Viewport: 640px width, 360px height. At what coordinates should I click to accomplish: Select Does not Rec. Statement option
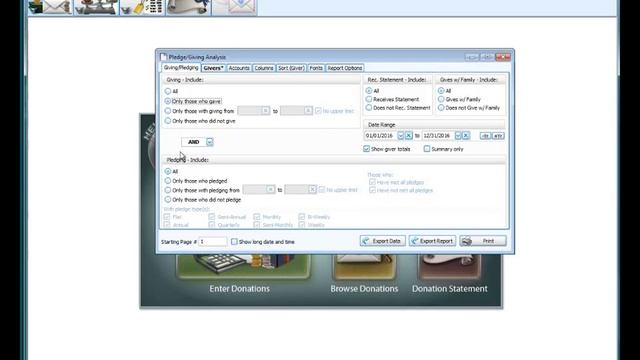tap(369, 108)
